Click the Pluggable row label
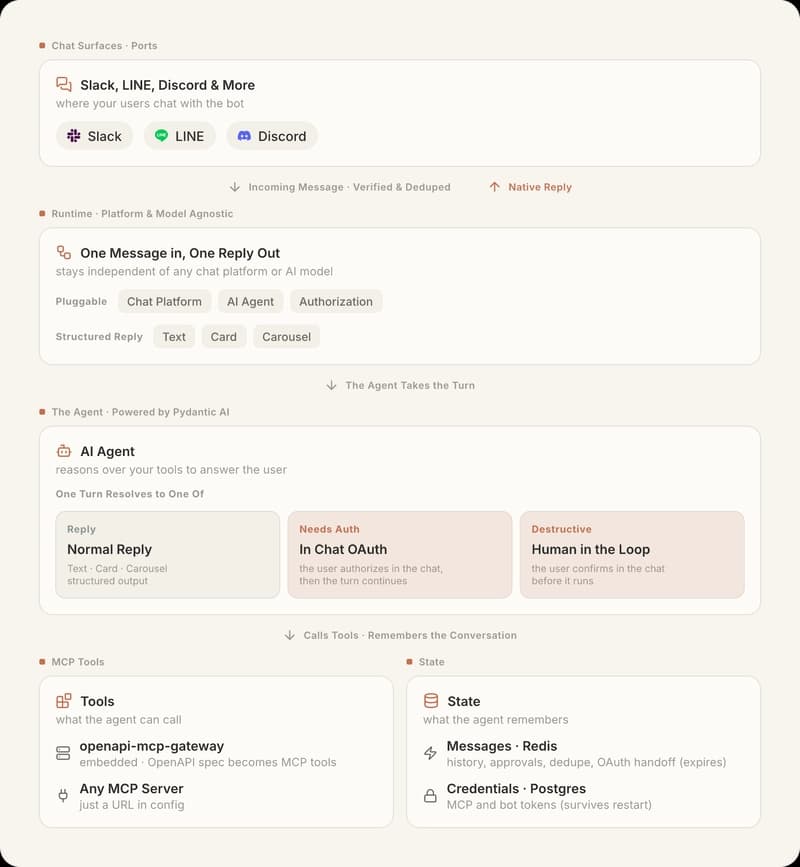The width and height of the screenshot is (800, 867). tap(81, 301)
